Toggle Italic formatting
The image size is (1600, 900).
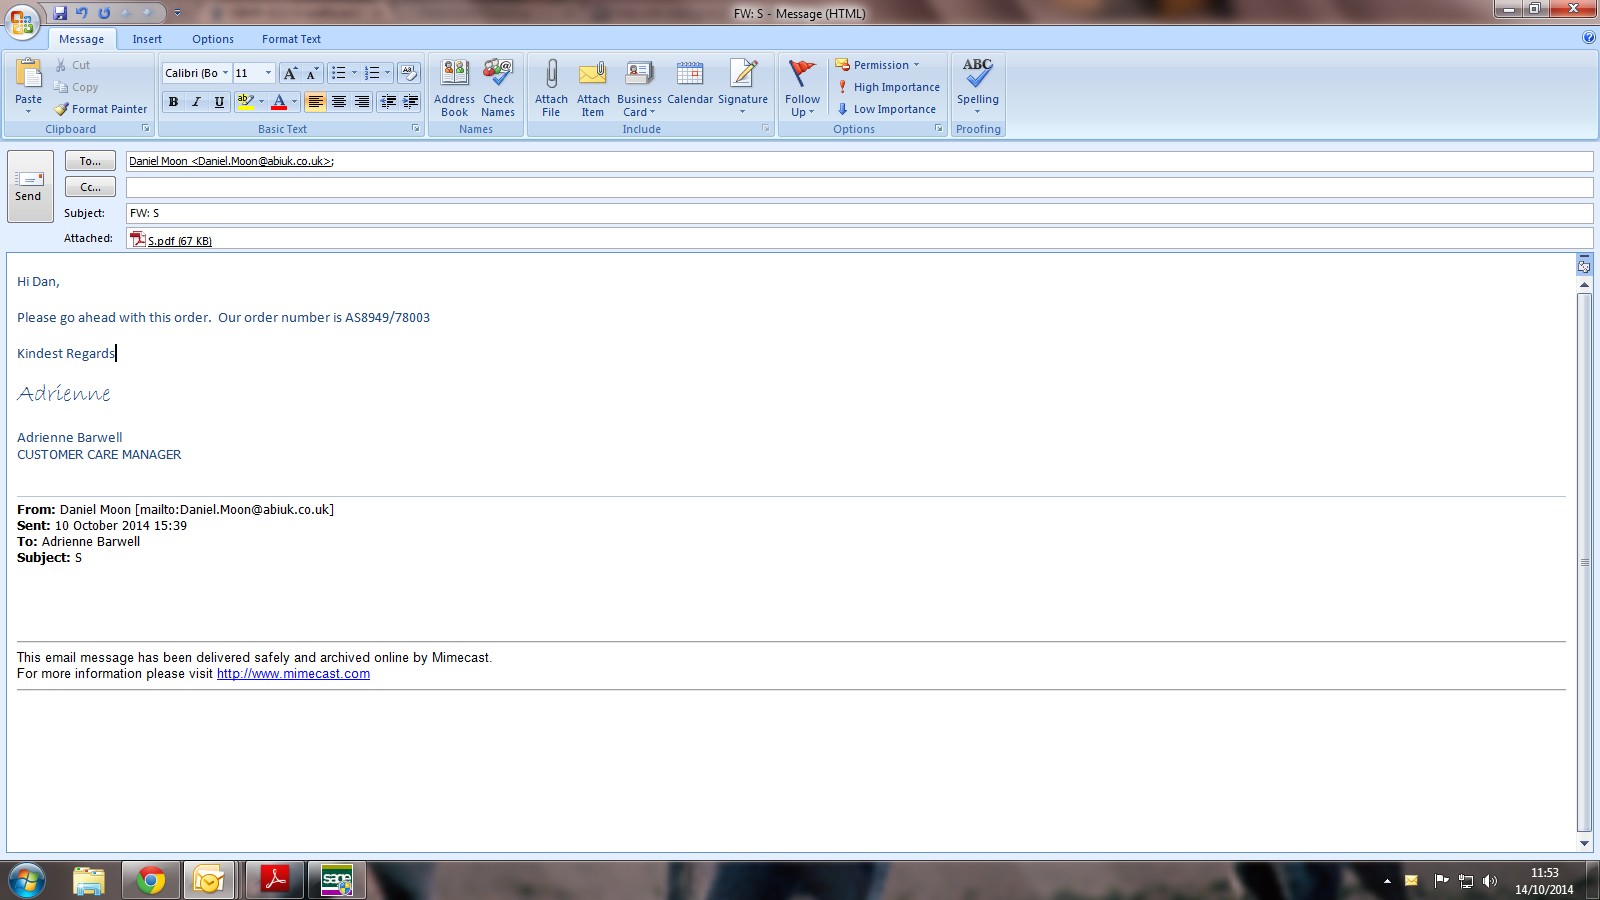196,102
